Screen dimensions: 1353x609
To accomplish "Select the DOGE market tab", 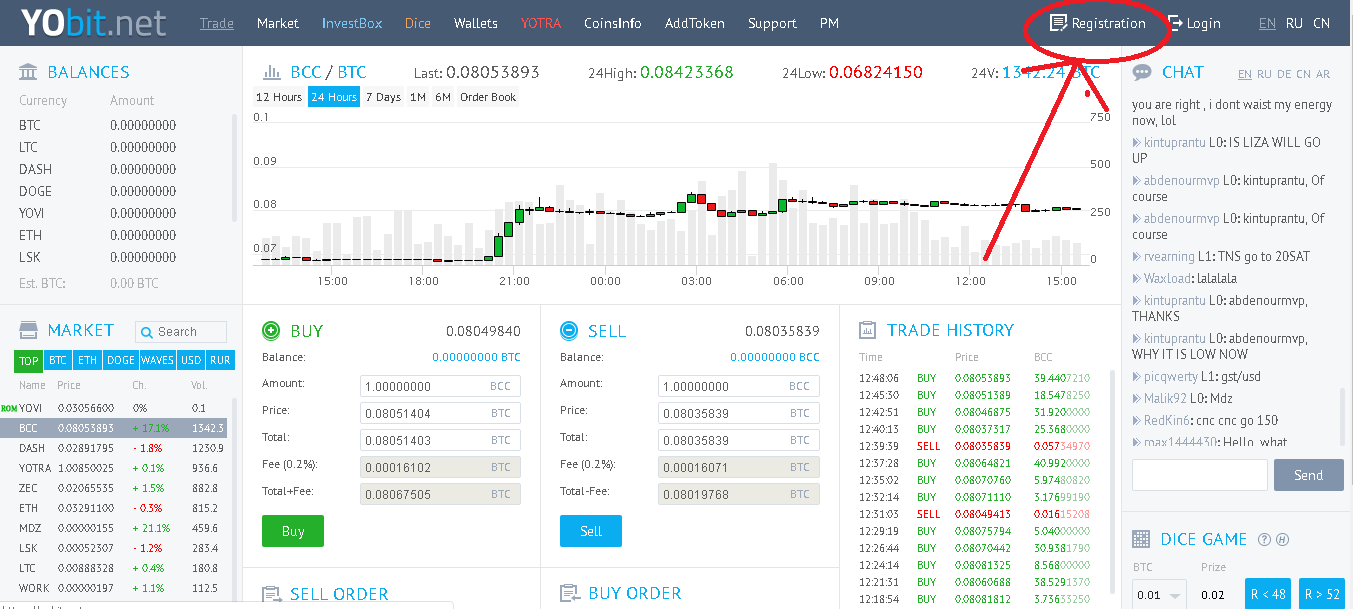I will pos(120,361).
